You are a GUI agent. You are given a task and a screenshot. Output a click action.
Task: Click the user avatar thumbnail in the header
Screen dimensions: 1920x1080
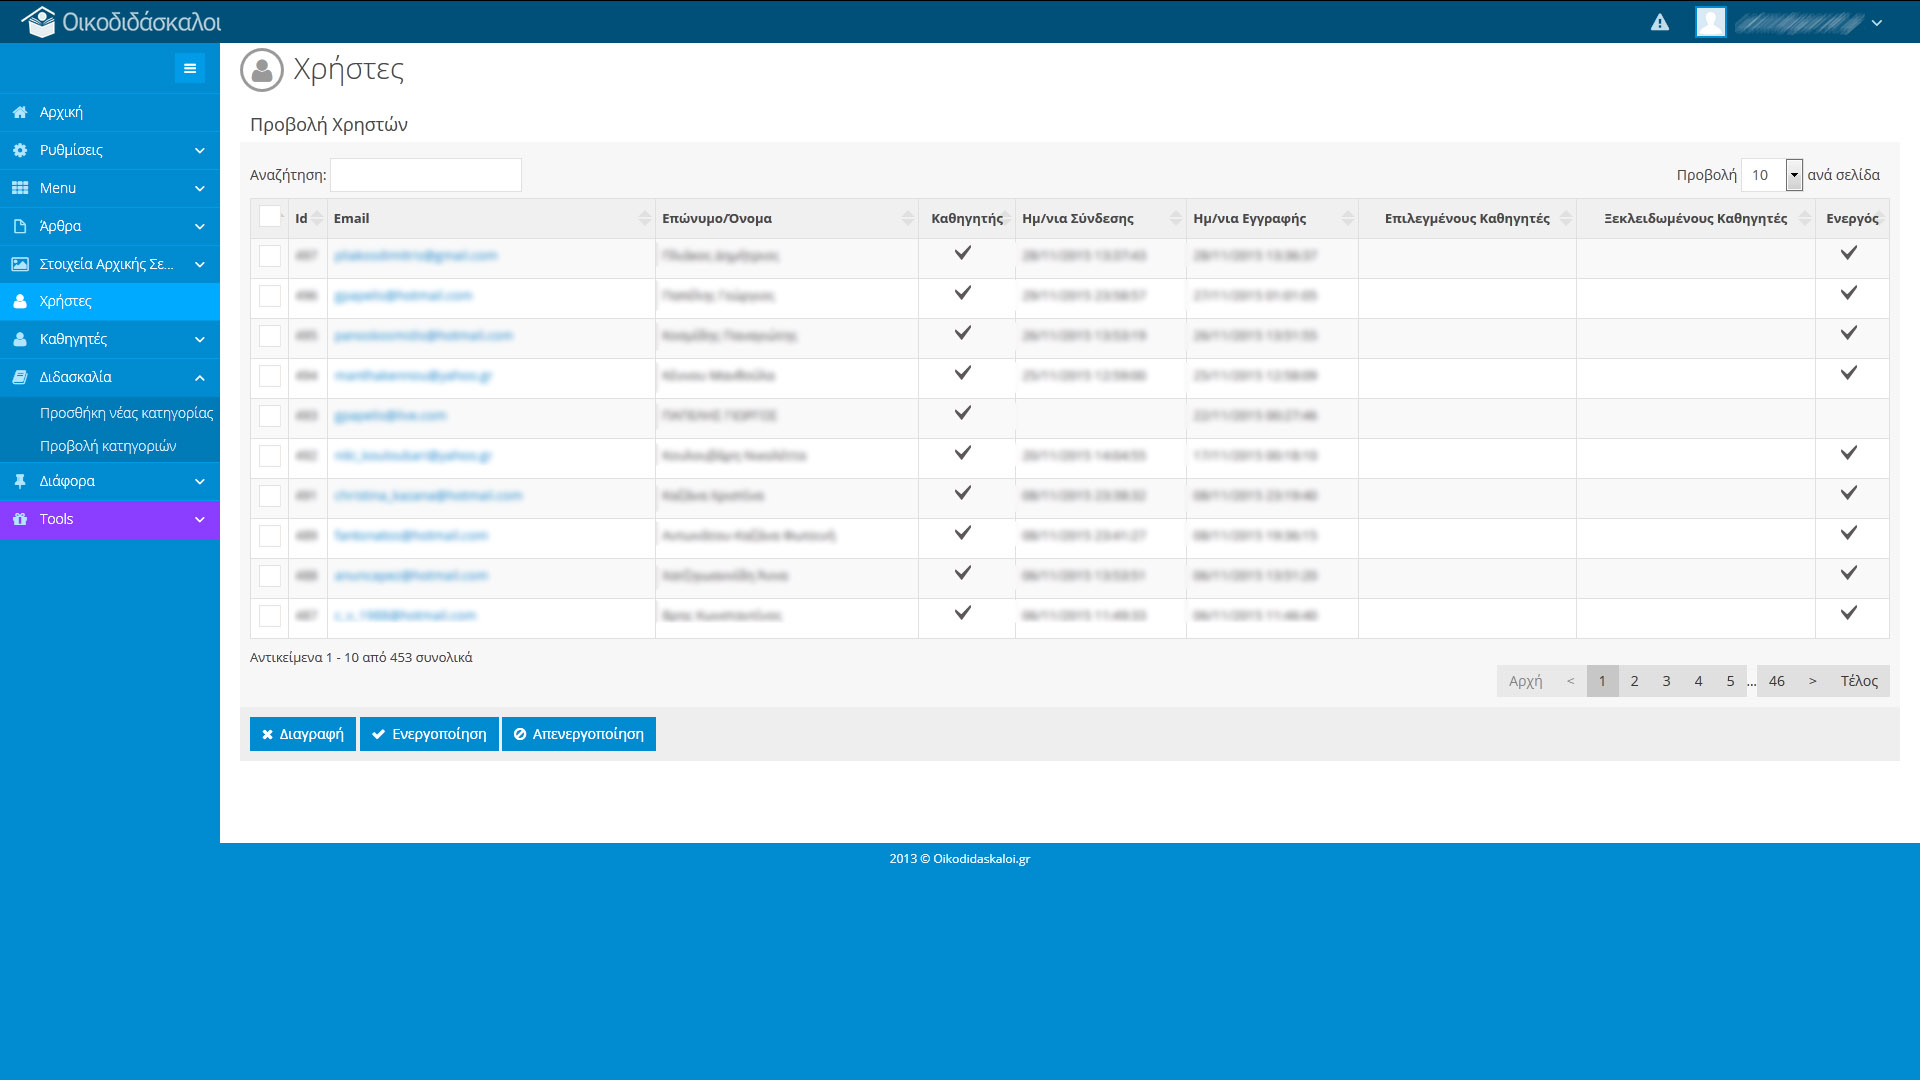(x=1711, y=22)
